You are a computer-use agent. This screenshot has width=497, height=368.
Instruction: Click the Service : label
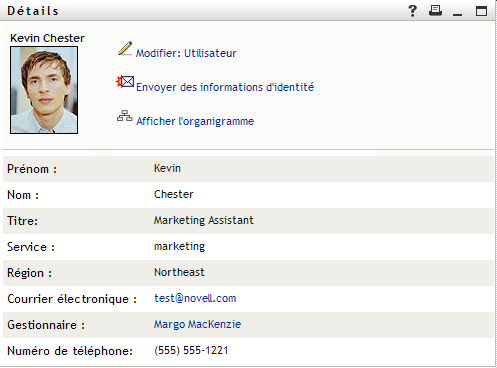(x=31, y=247)
